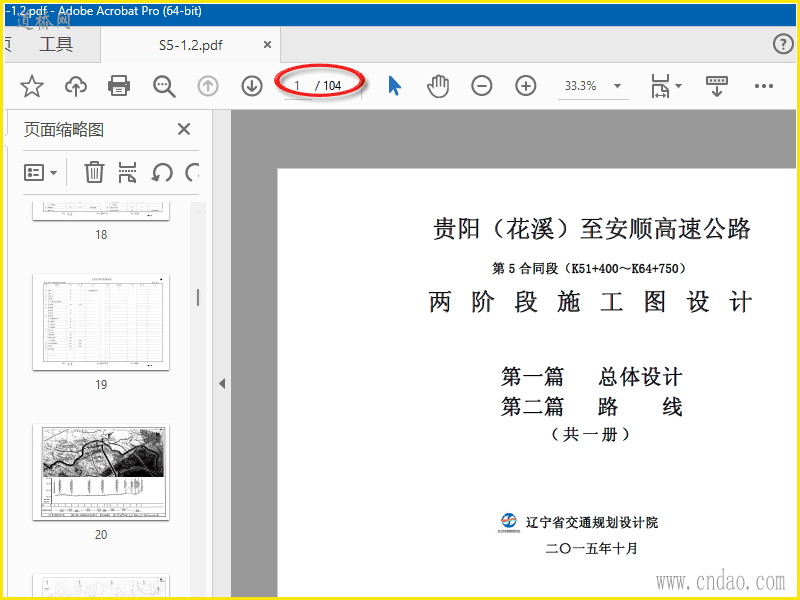The image size is (800, 600).
Task: Open thumbnail panel options dropdown menu
Action: pyautogui.click(x=41, y=172)
